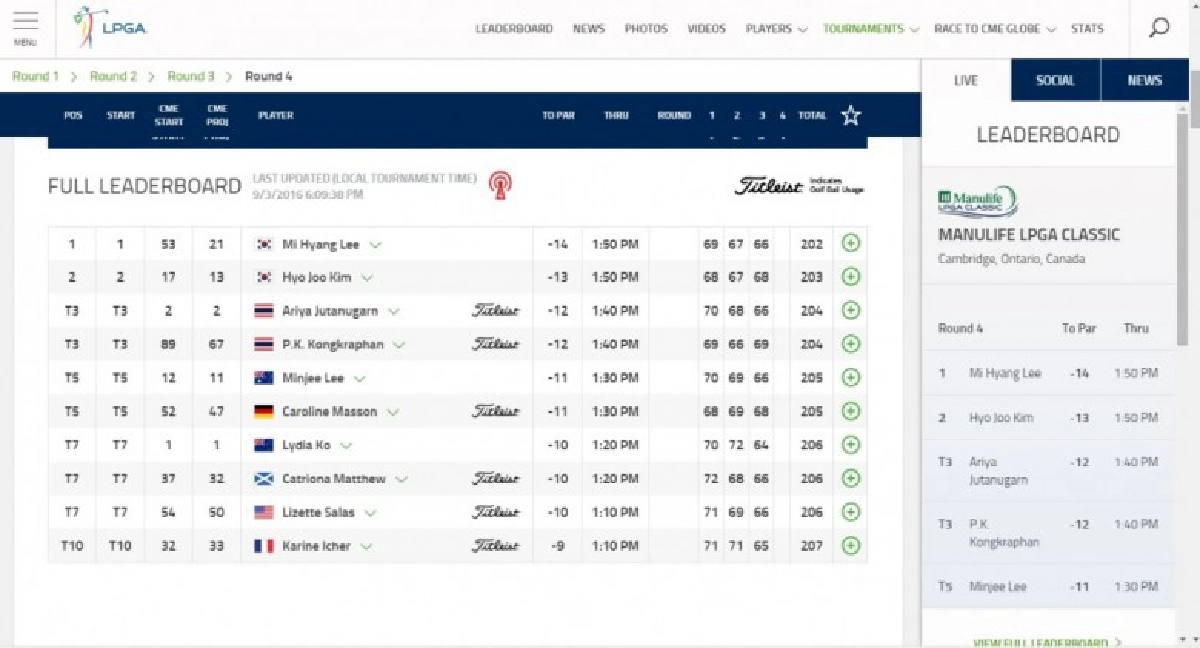
Task: Click the Manulife LPGA Classic logo
Action: click(x=978, y=202)
